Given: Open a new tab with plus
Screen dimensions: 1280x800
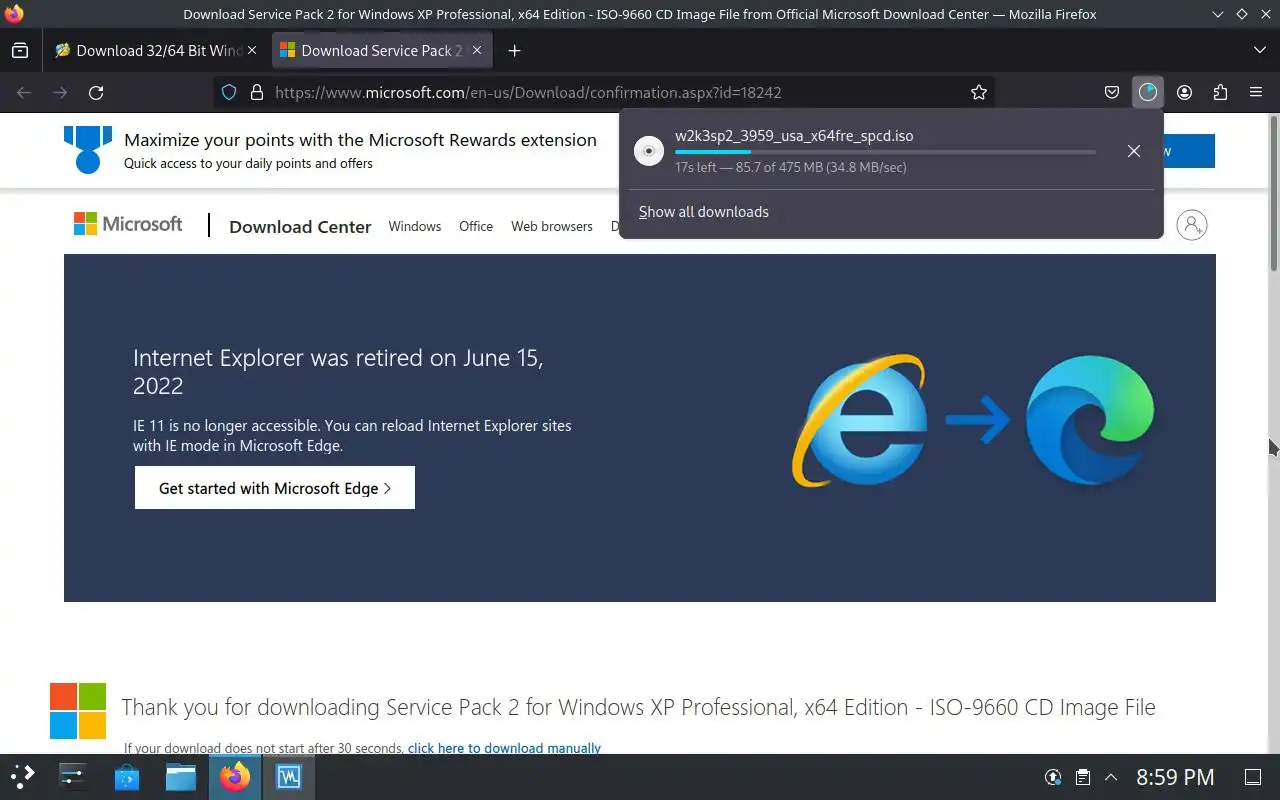Looking at the screenshot, I should (x=514, y=50).
